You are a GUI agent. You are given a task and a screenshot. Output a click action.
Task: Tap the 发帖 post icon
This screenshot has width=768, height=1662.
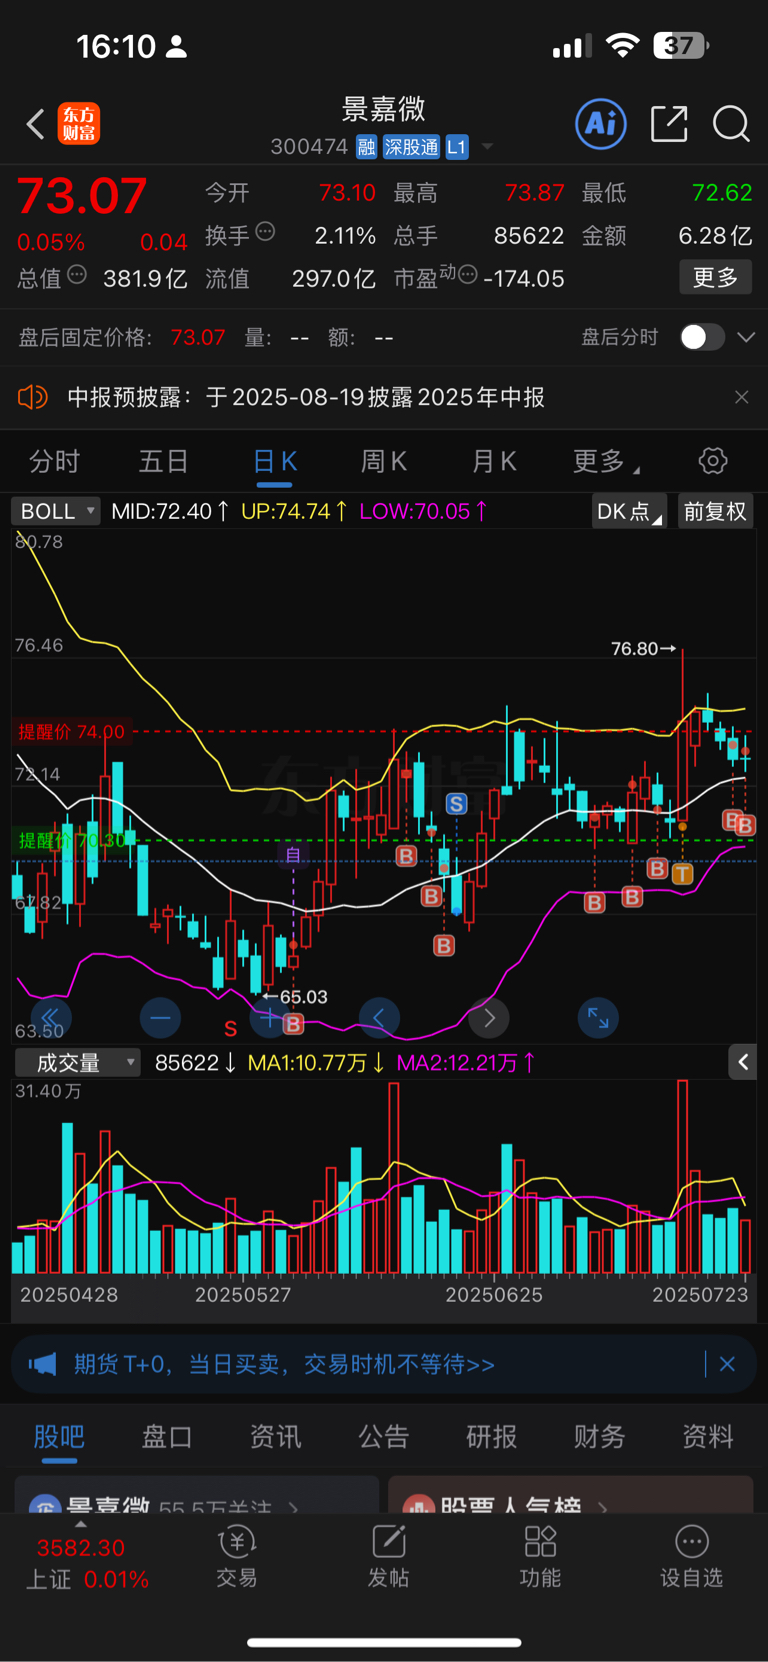coord(389,1542)
